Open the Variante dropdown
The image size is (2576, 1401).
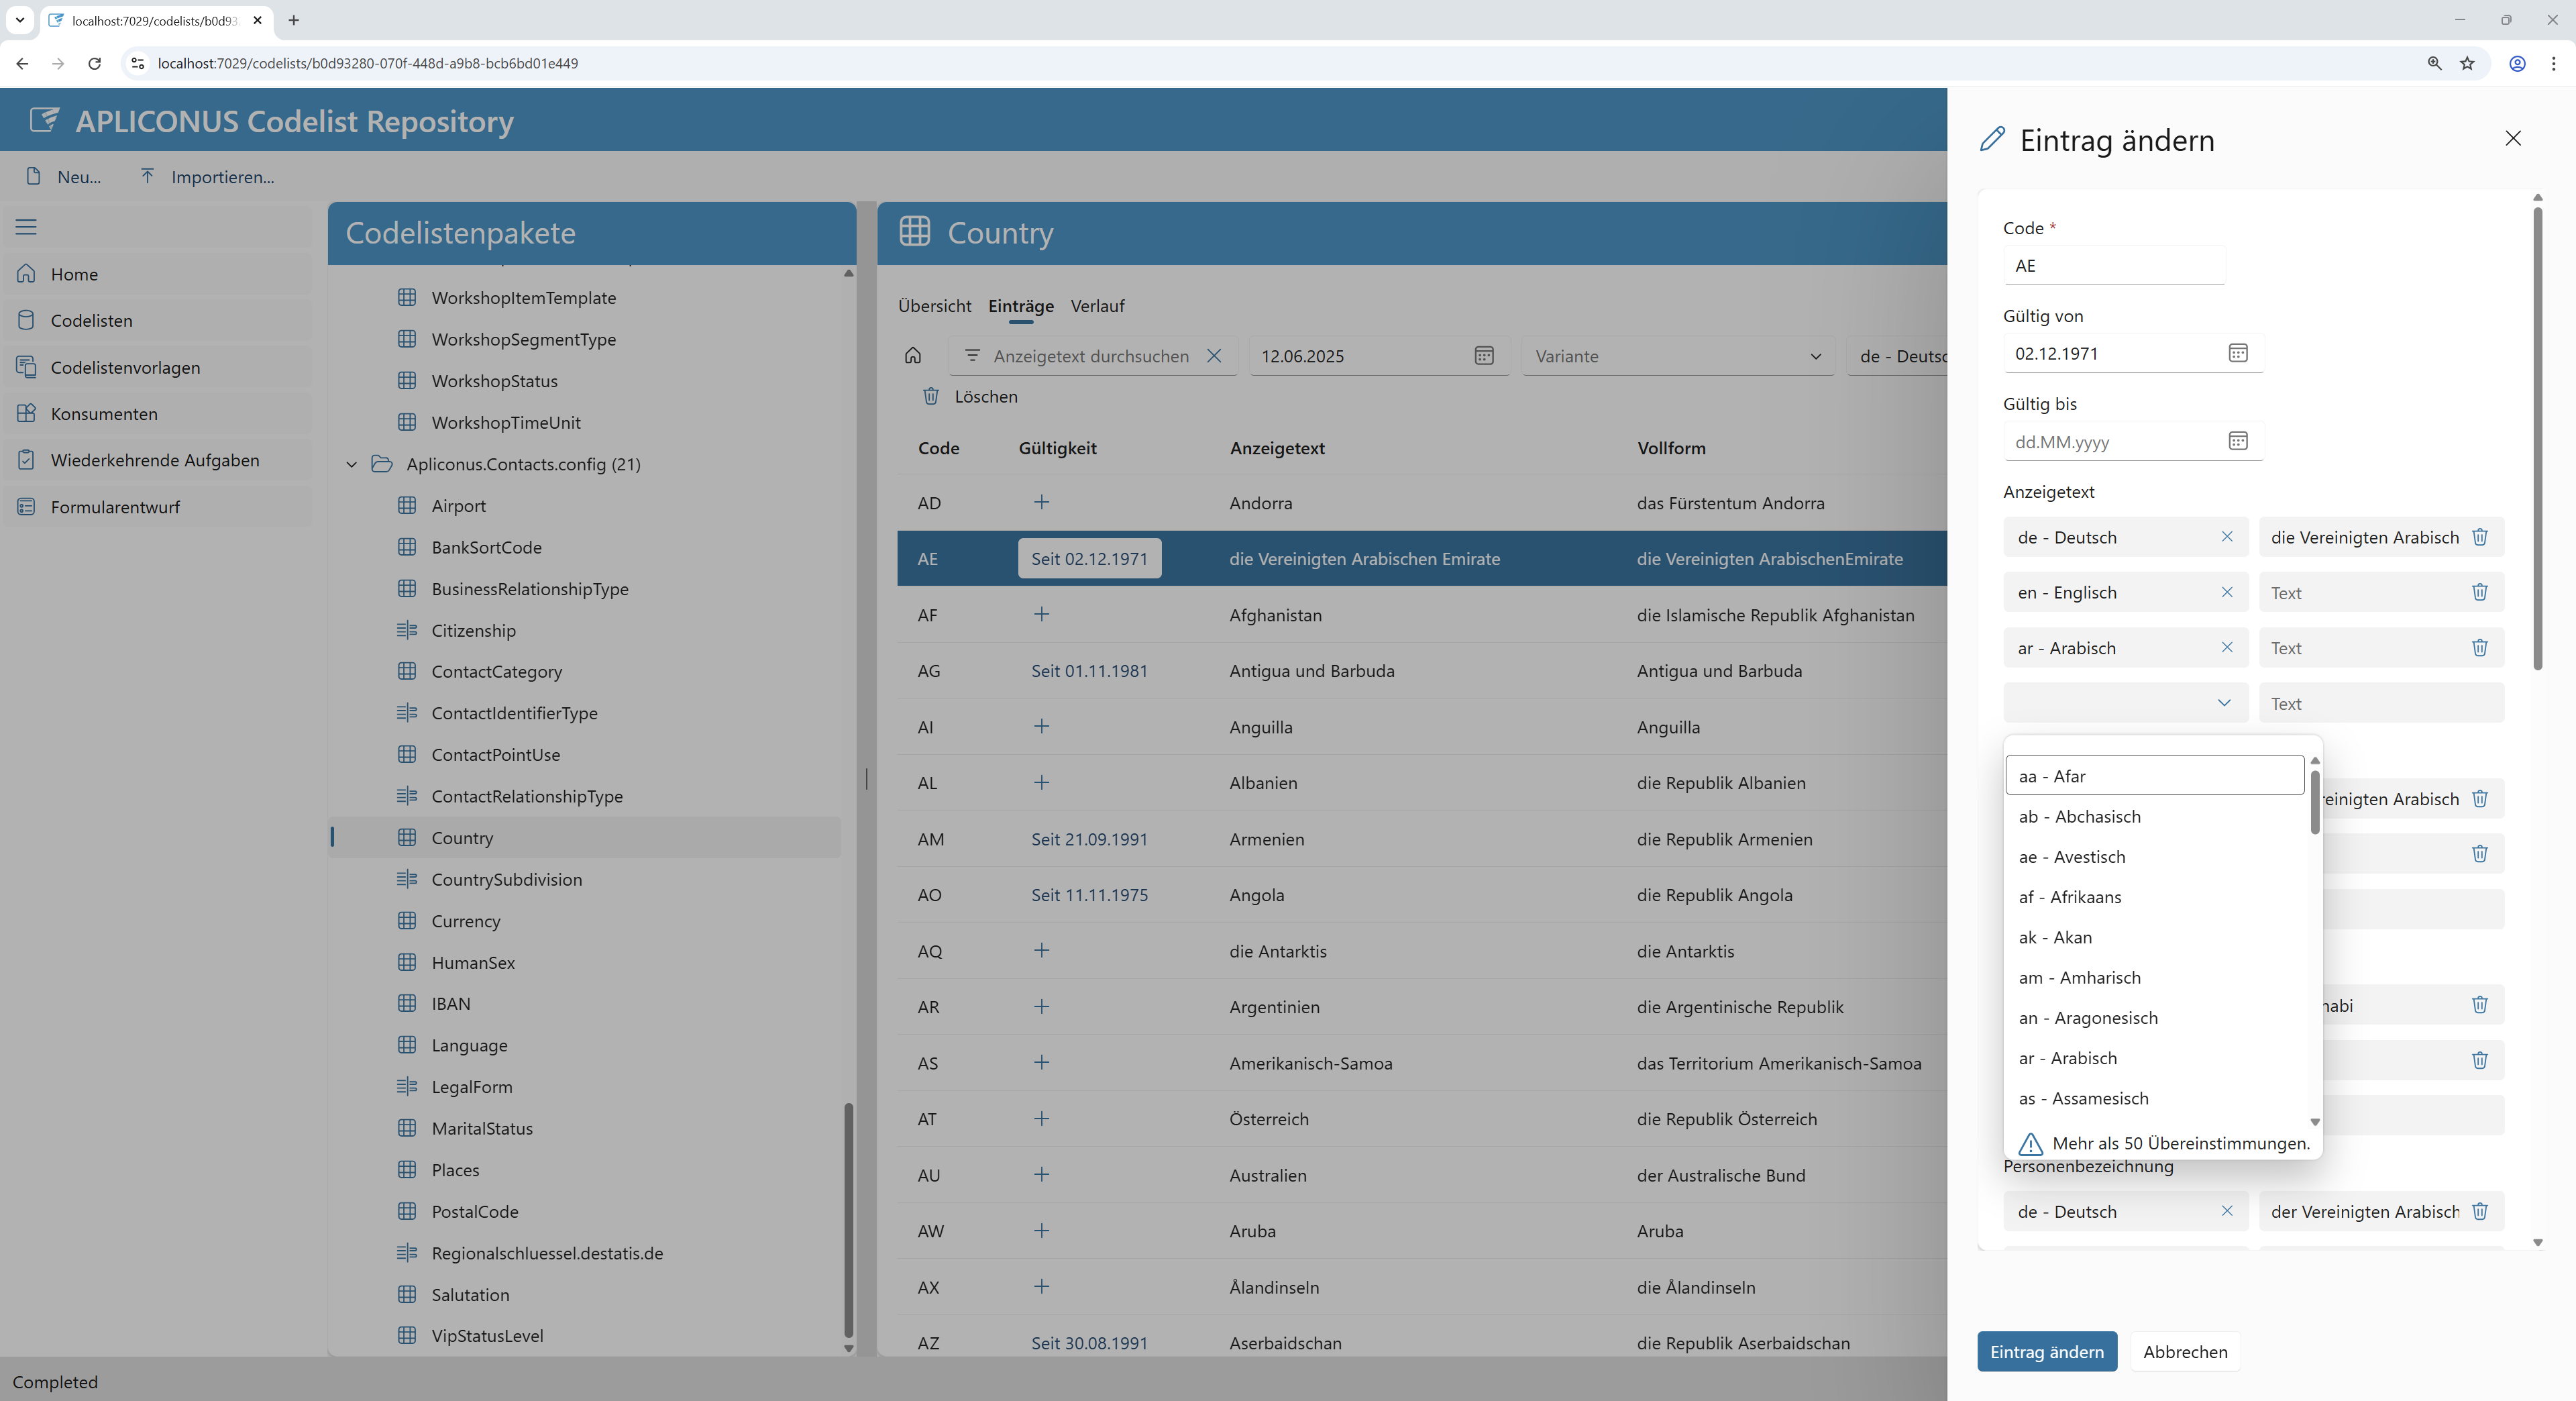coord(1678,356)
